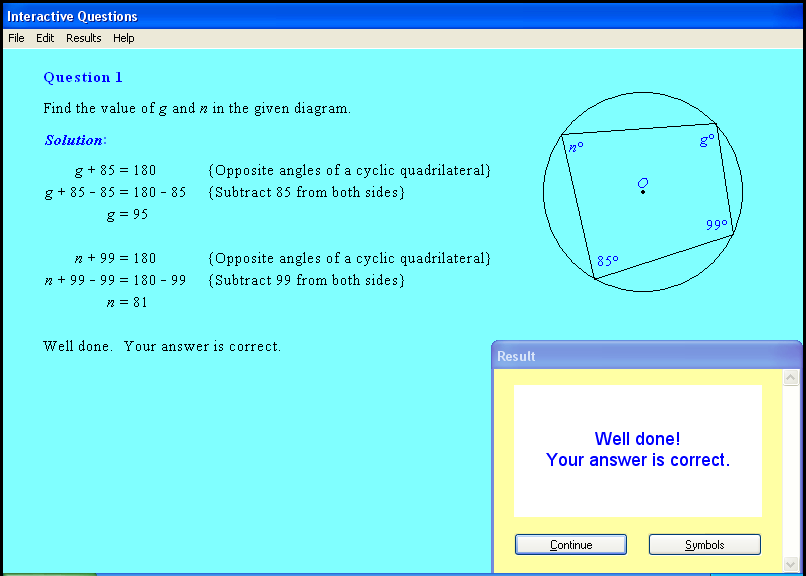
Task: Click the Result panel title bar
Action: (x=647, y=356)
